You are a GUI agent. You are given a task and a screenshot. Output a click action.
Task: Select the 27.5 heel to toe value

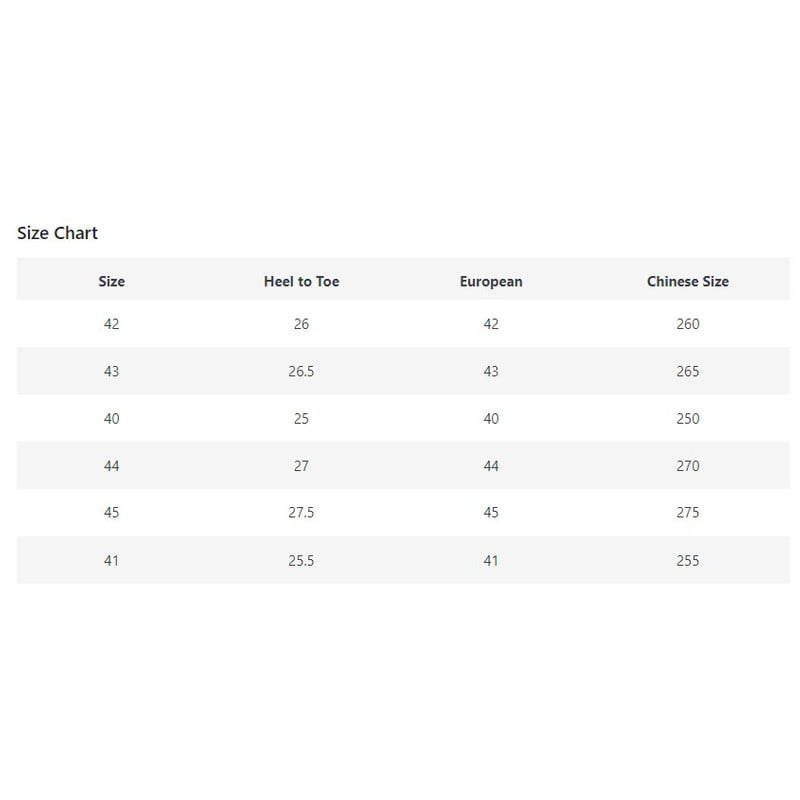301,512
